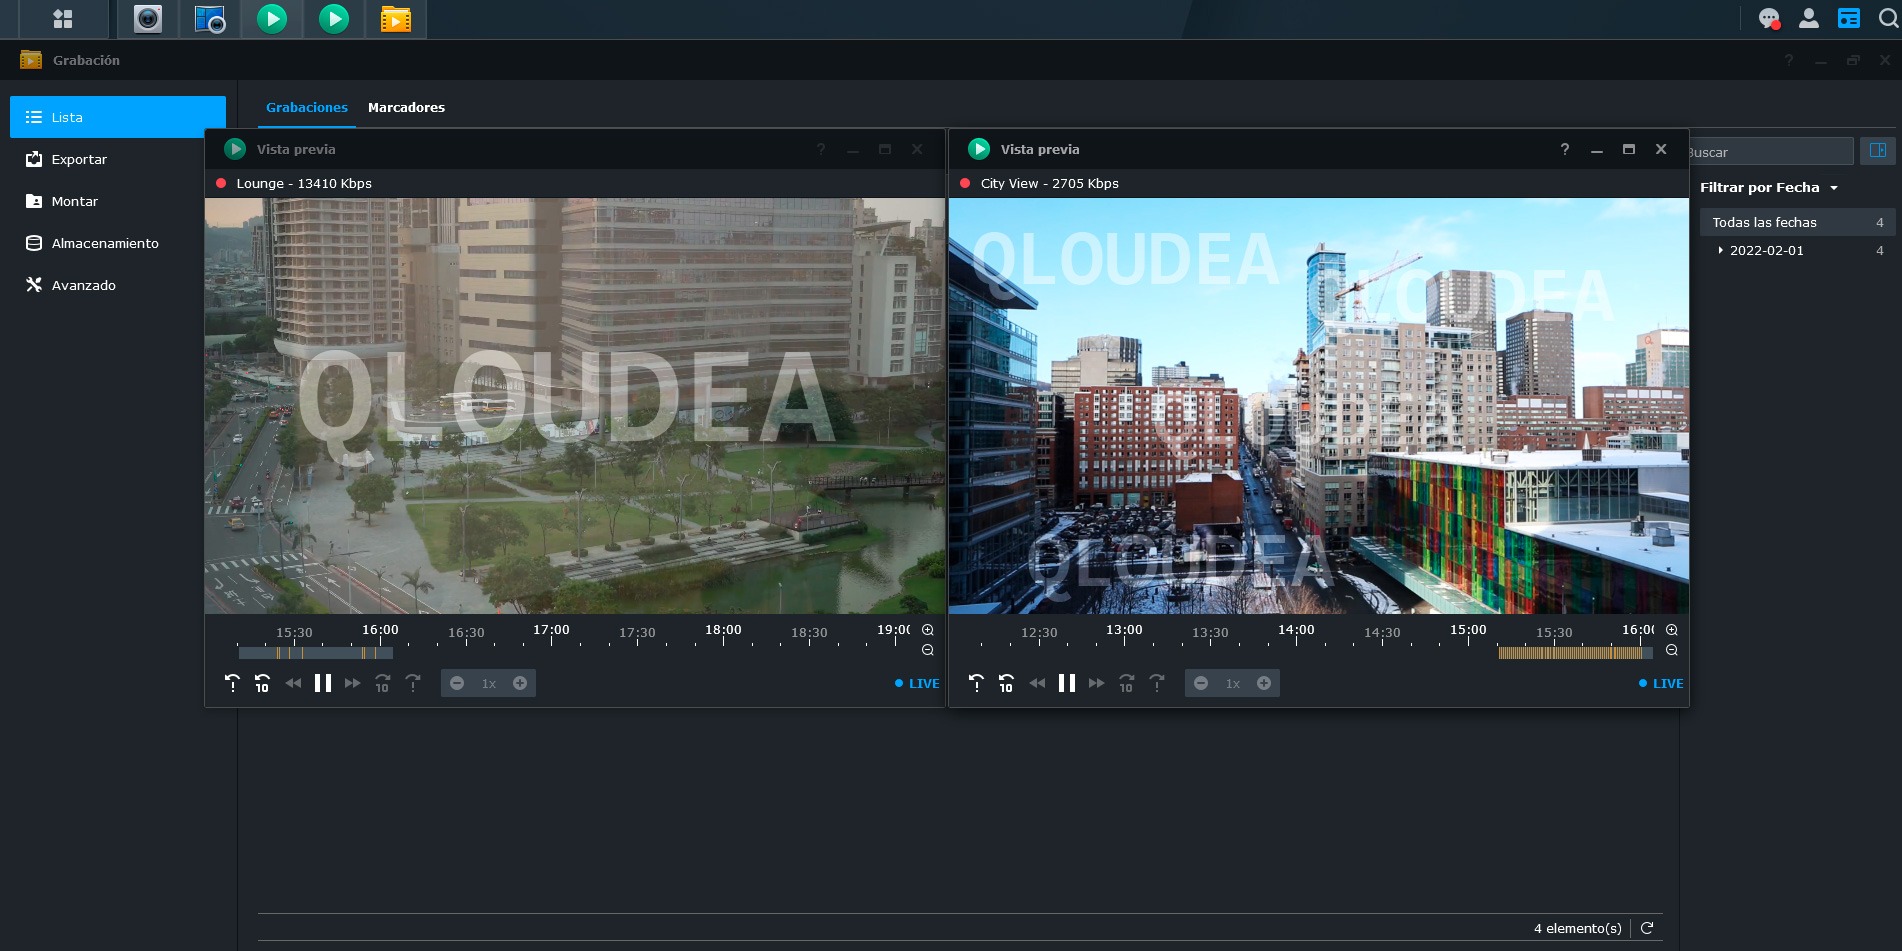
Task: Toggle the preview panel layout button
Action: tap(1878, 151)
